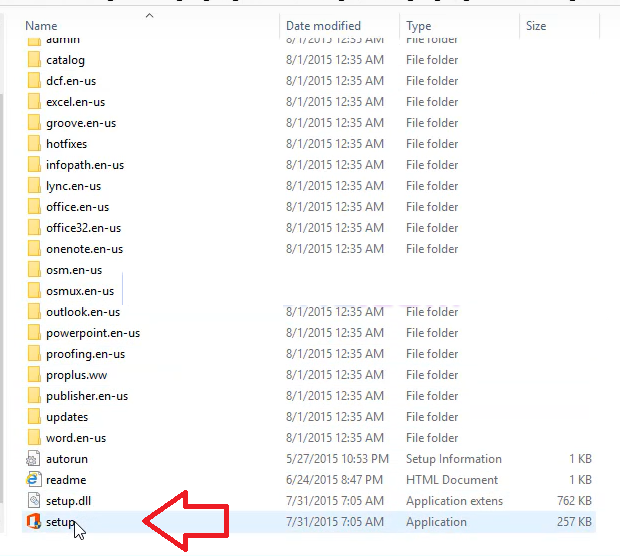Sort files by Size column
Viewport: 620px width, 556px height.
point(536,25)
